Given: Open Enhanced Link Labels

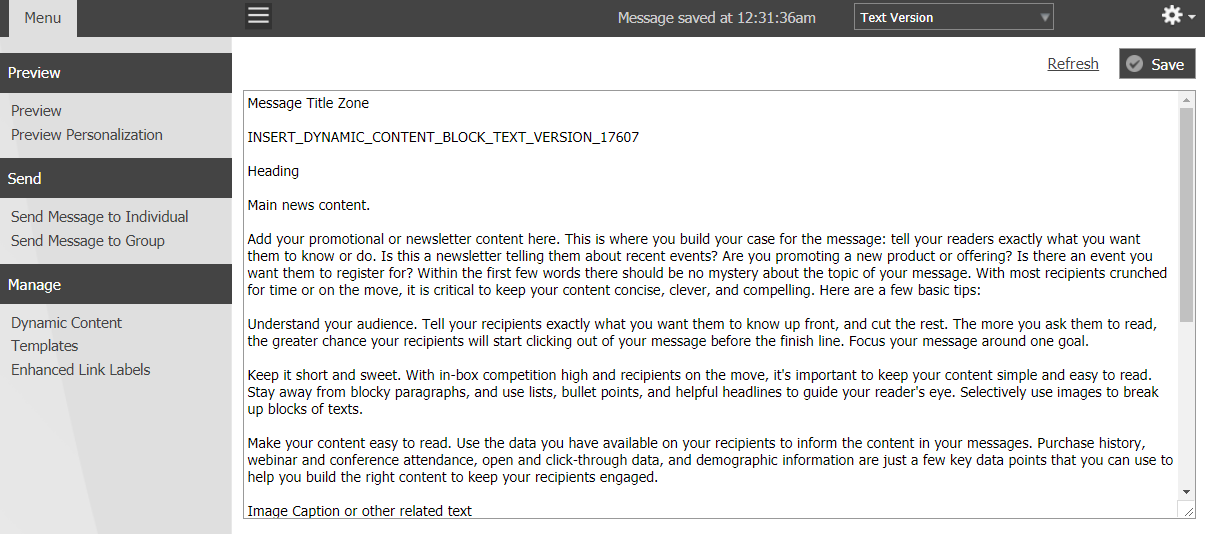Looking at the screenshot, I should pyautogui.click(x=81, y=370).
